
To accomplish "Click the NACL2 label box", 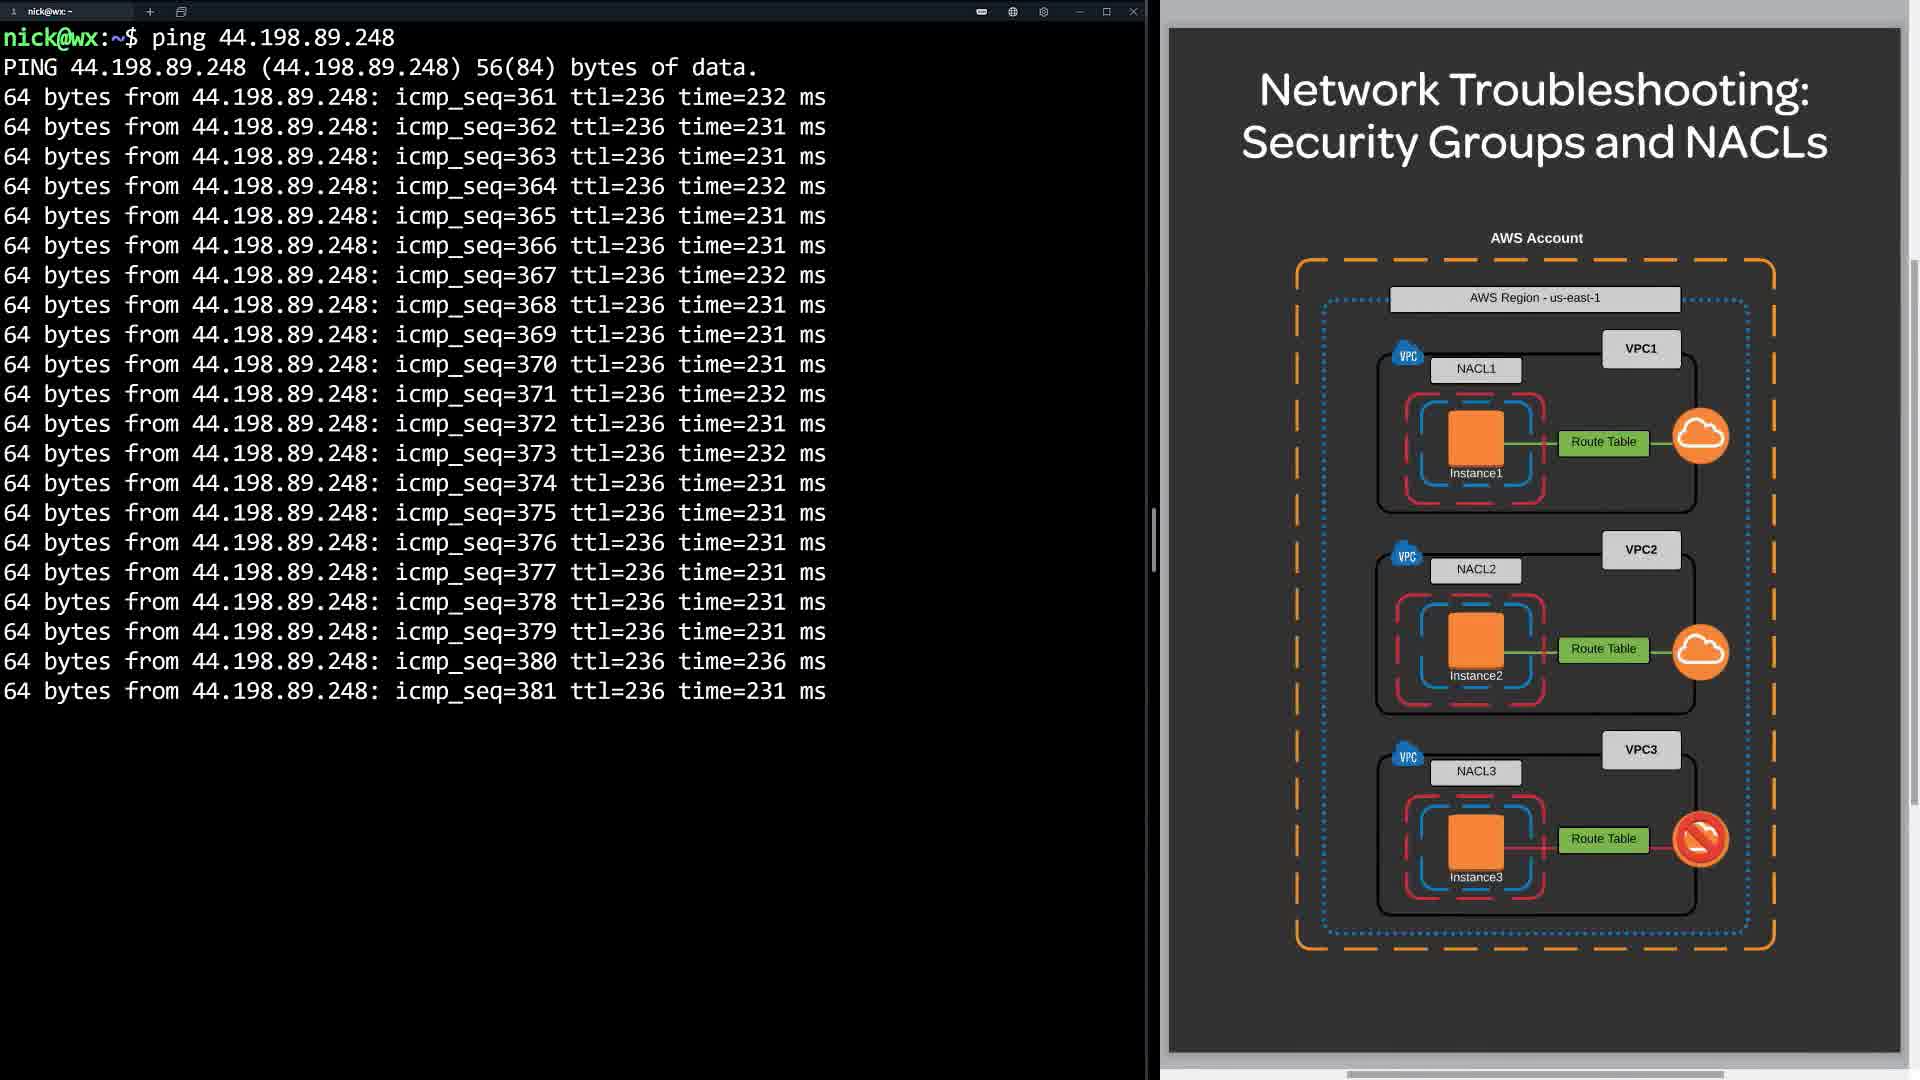I will [x=1476, y=570].
